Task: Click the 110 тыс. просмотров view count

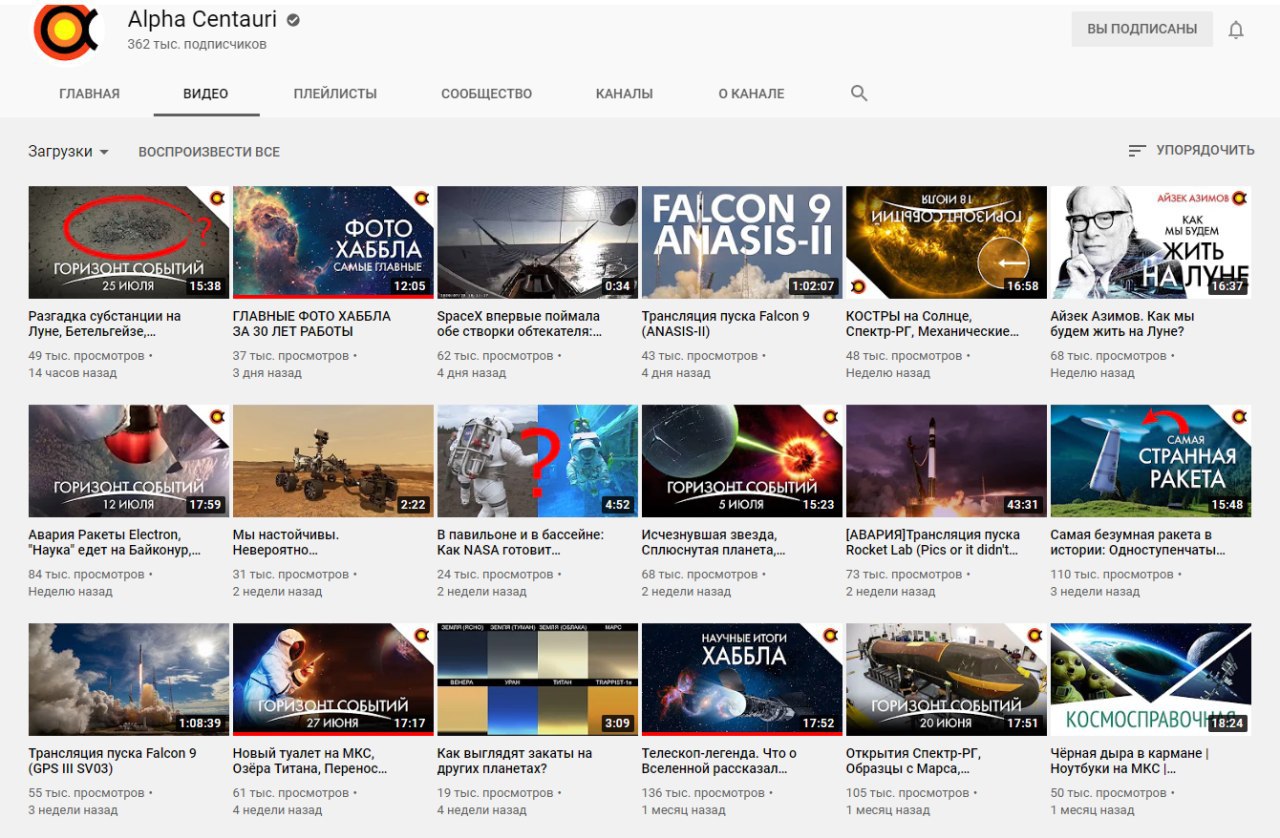Action: 1113,575
